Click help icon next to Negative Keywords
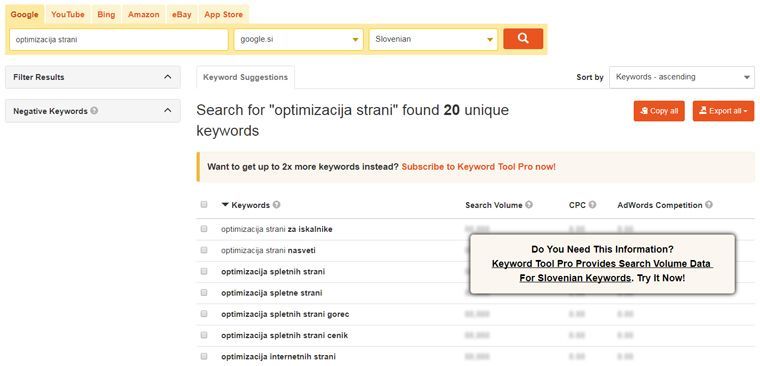 tap(94, 111)
